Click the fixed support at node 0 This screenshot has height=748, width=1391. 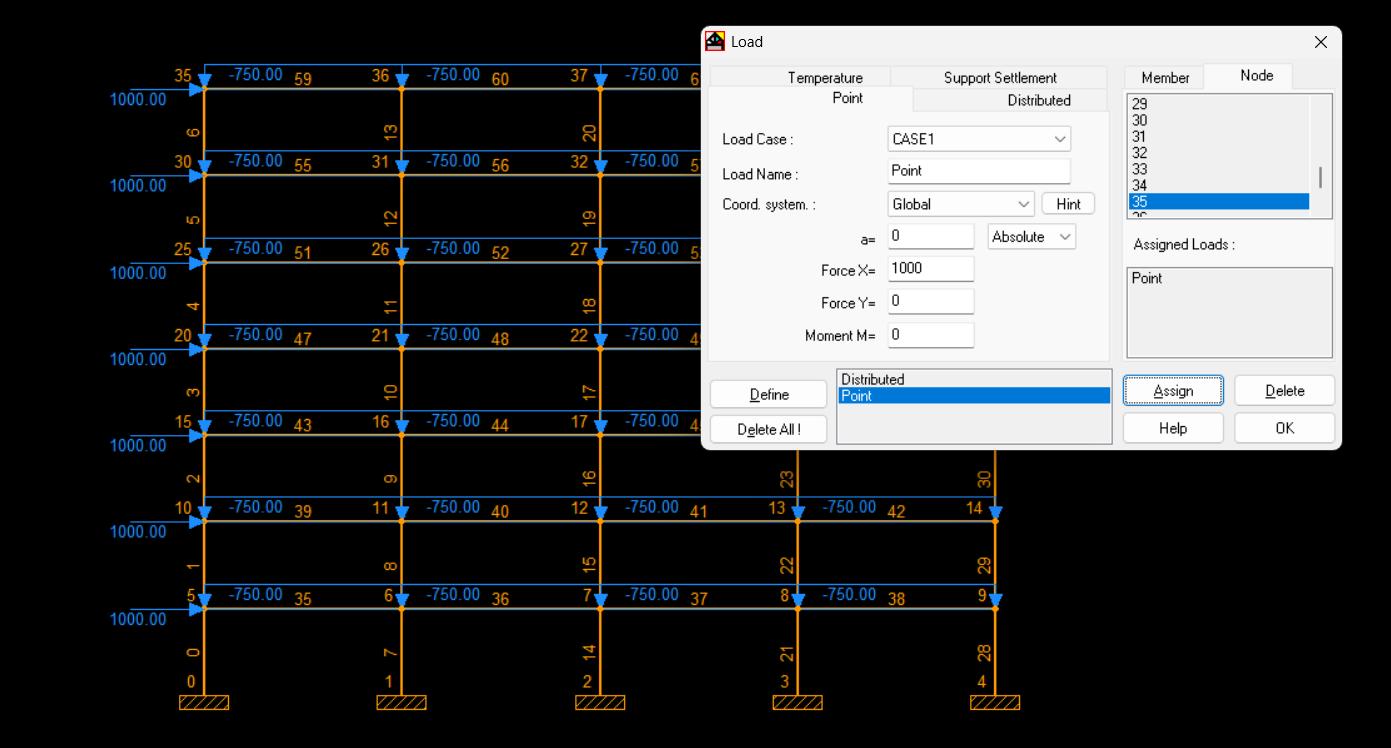tap(204, 702)
